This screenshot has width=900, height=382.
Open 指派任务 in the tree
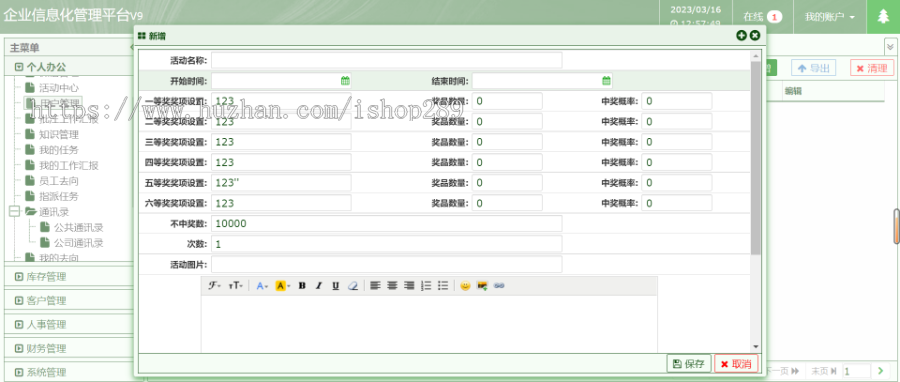pyautogui.click(x=59, y=196)
